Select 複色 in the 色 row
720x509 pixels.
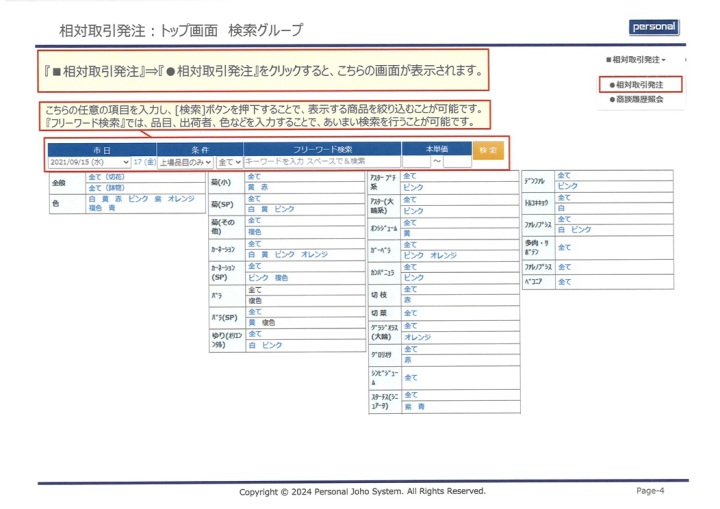coord(95,208)
